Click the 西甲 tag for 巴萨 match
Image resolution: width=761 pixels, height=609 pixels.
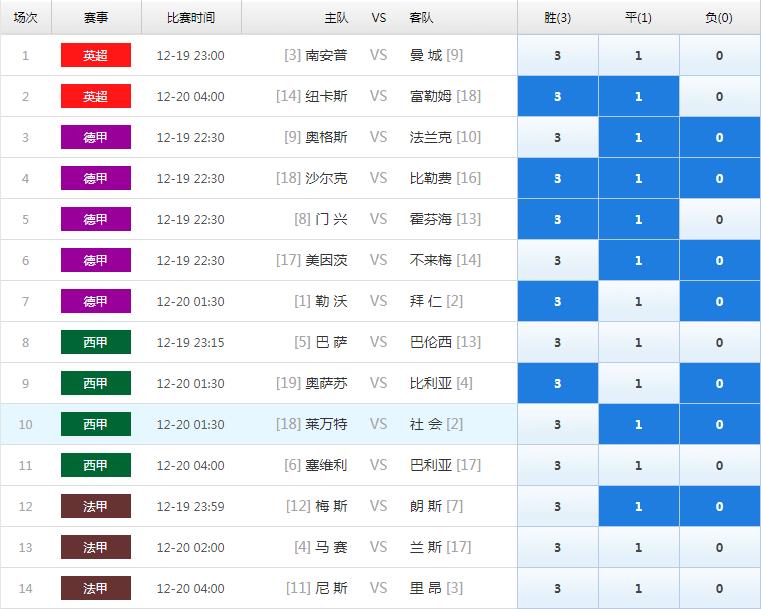[96, 342]
